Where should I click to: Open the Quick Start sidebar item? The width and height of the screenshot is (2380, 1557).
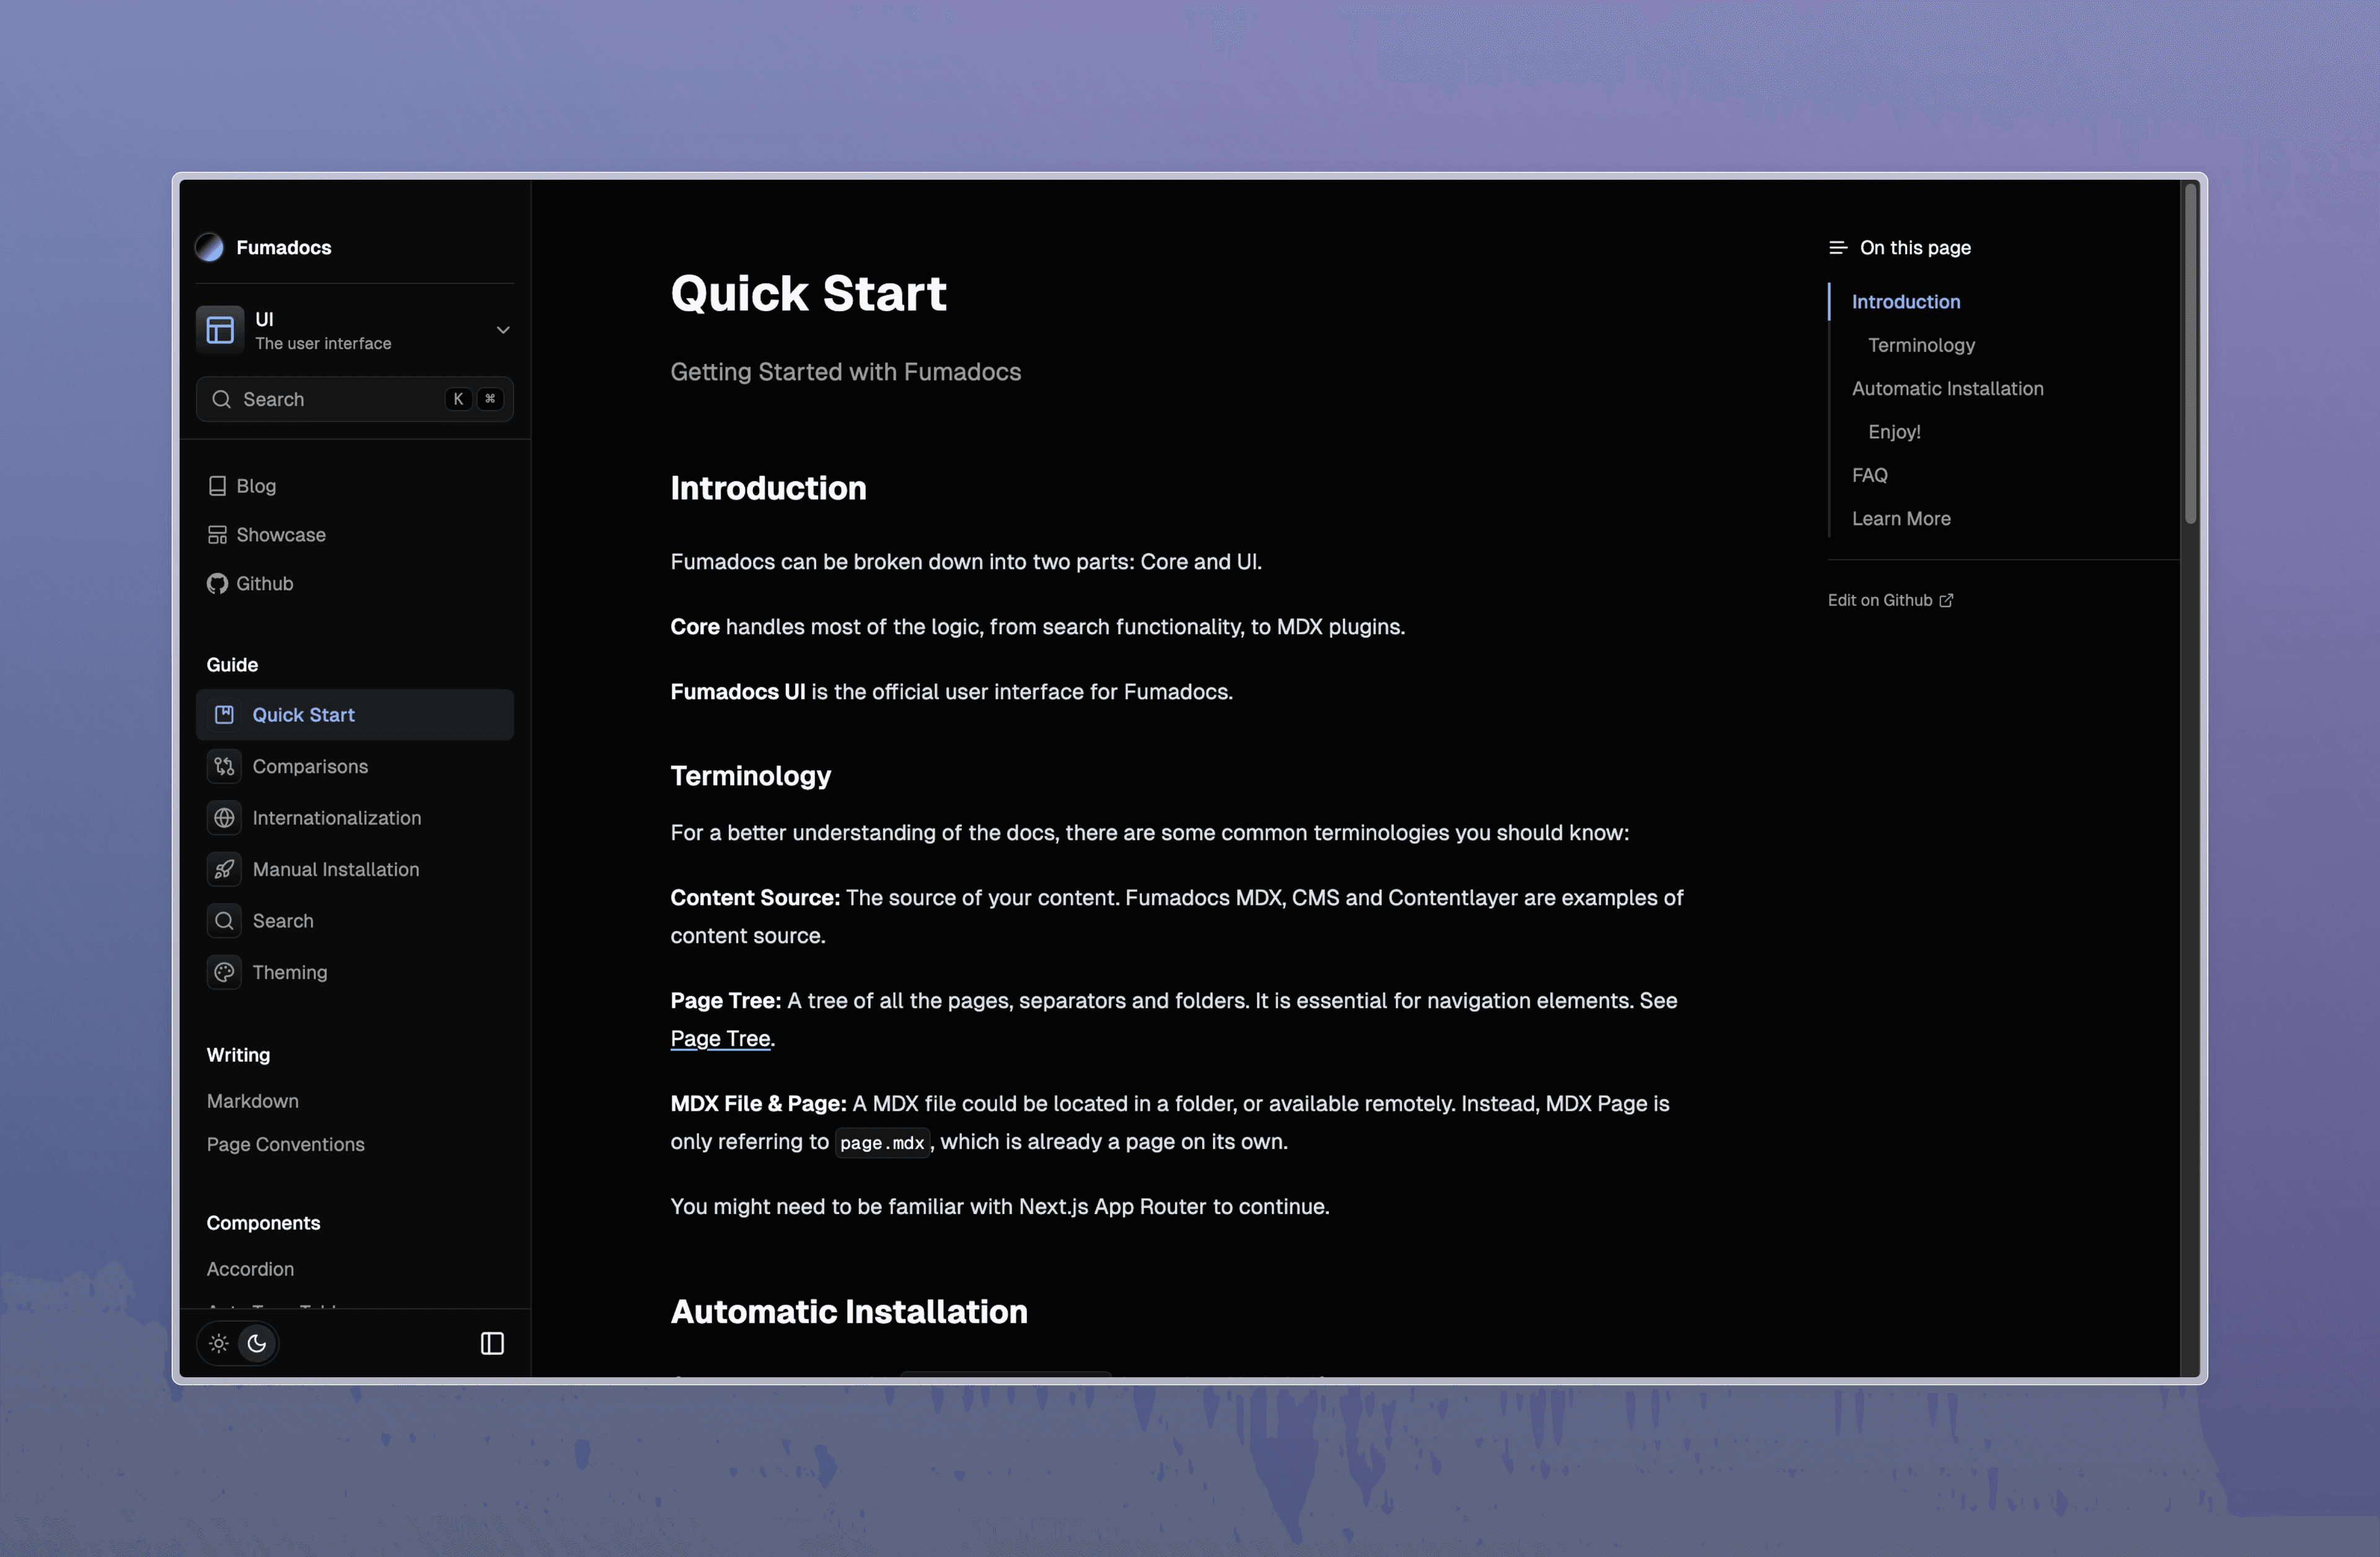tap(303, 715)
